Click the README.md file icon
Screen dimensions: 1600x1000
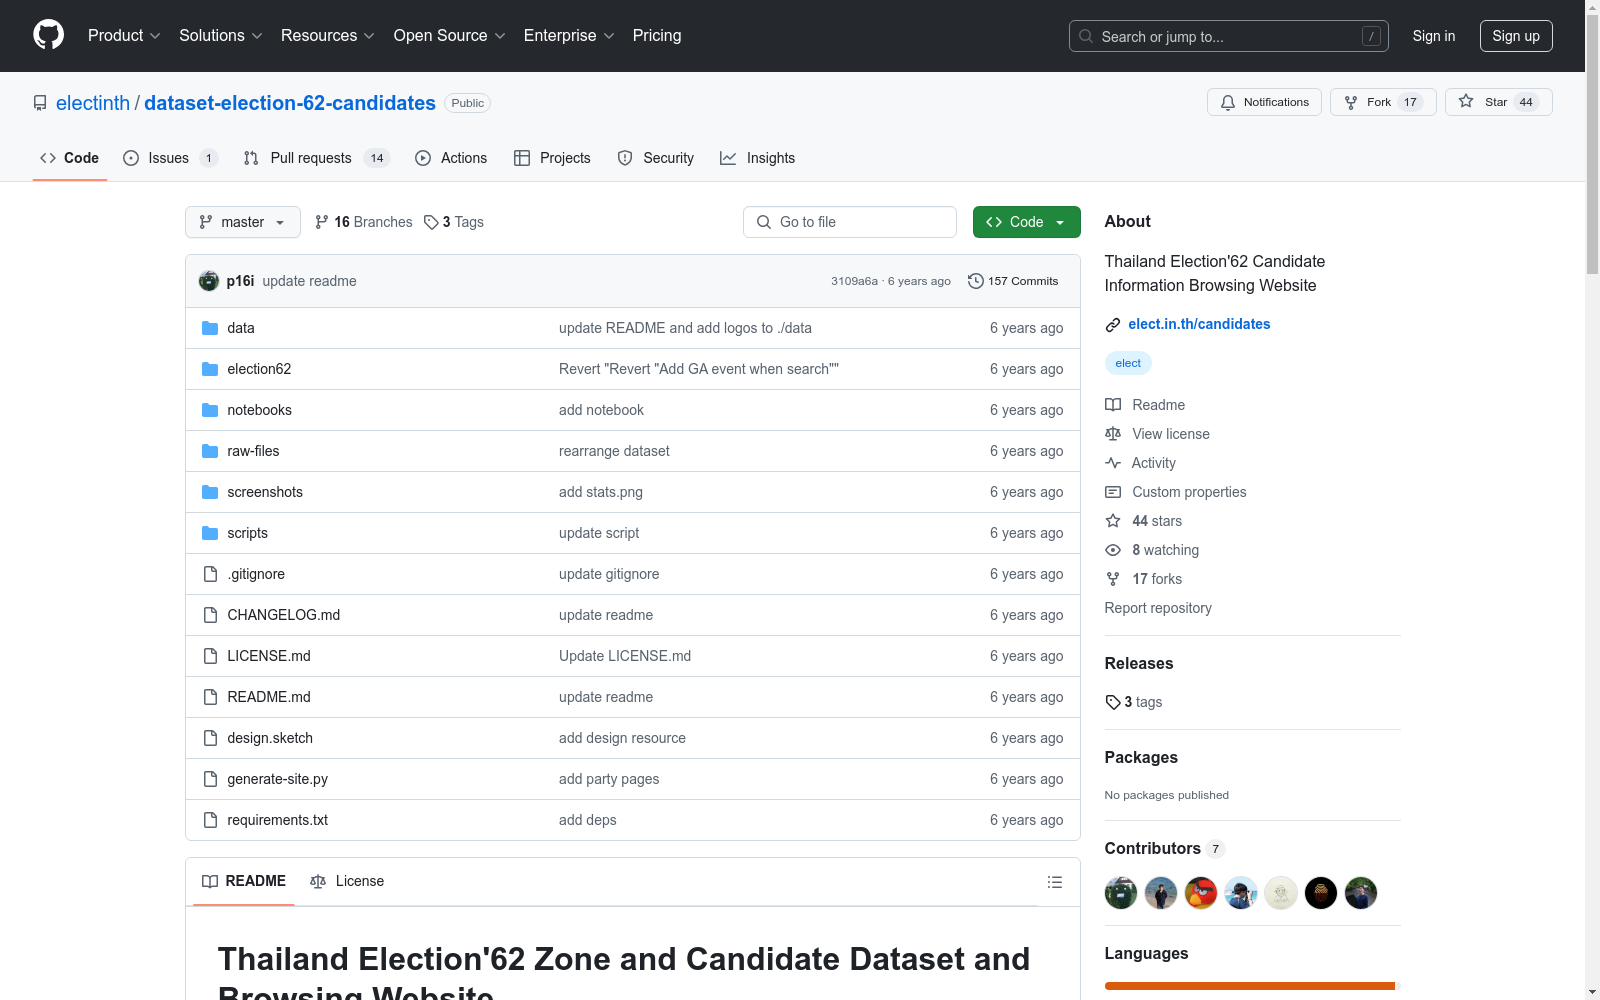click(x=210, y=697)
